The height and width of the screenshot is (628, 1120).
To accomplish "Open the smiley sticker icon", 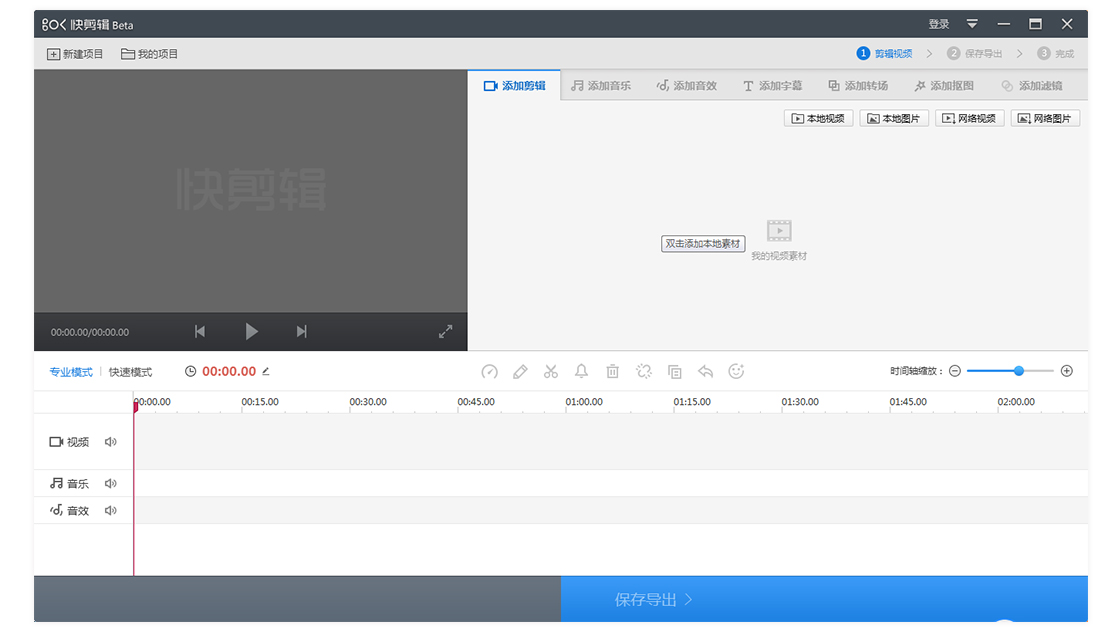I will click(x=736, y=372).
